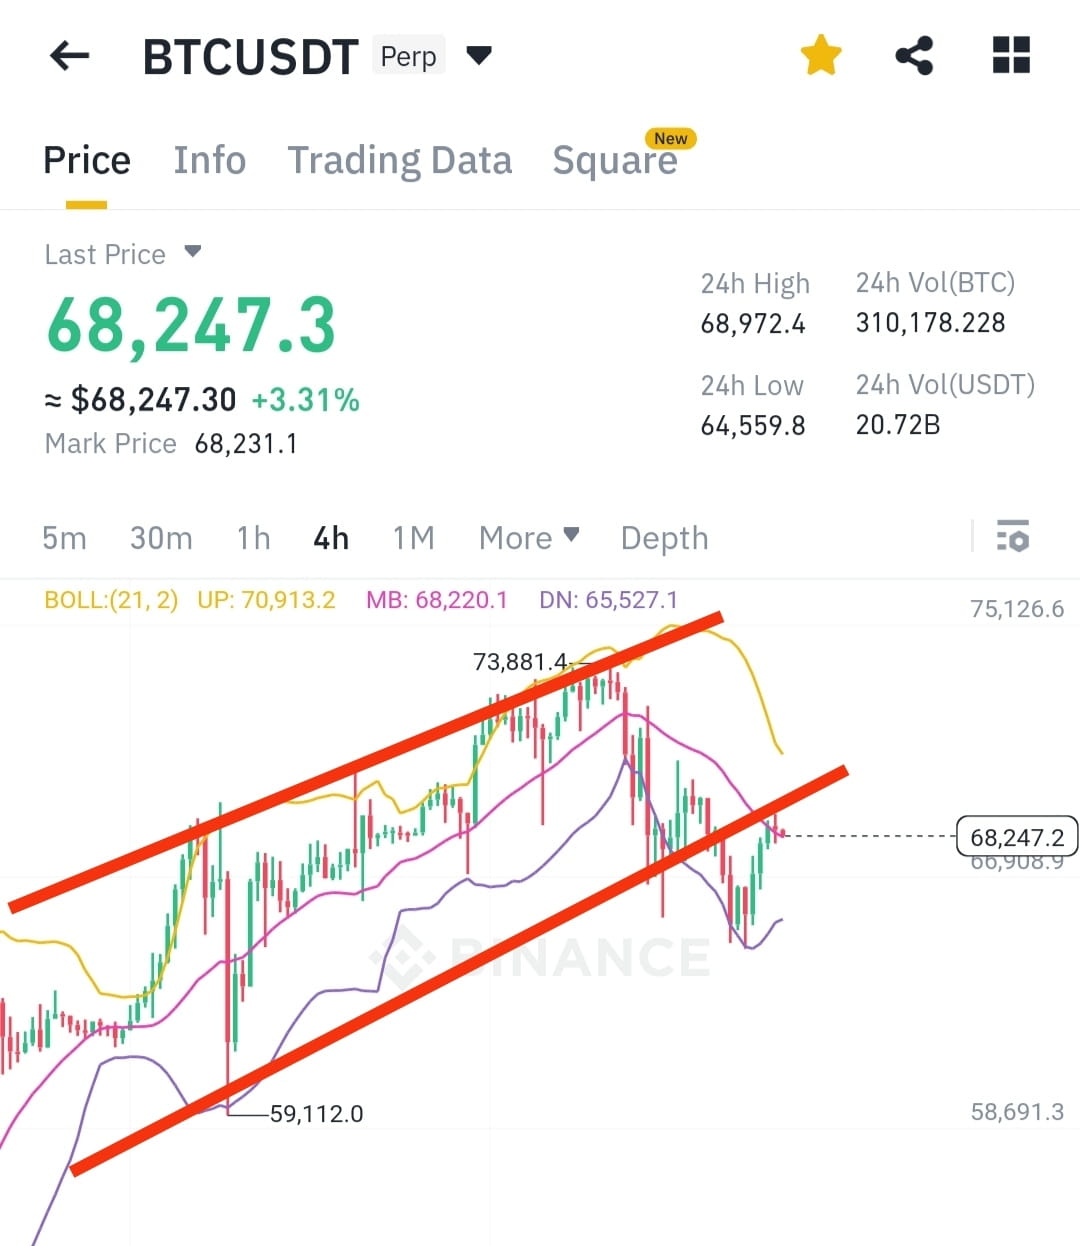The width and height of the screenshot is (1080, 1246).
Task: Open the Depth view
Action: pyautogui.click(x=664, y=537)
